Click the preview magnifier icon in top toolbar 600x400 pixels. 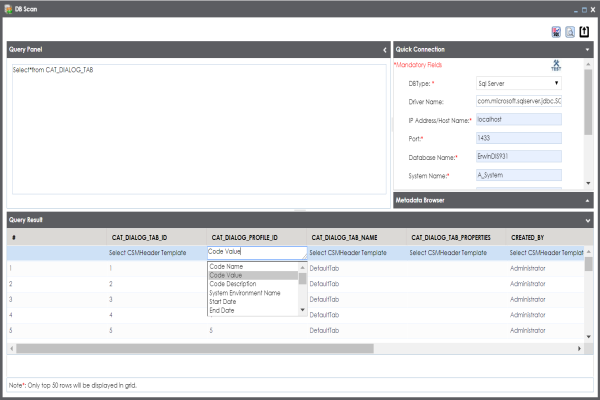point(569,31)
